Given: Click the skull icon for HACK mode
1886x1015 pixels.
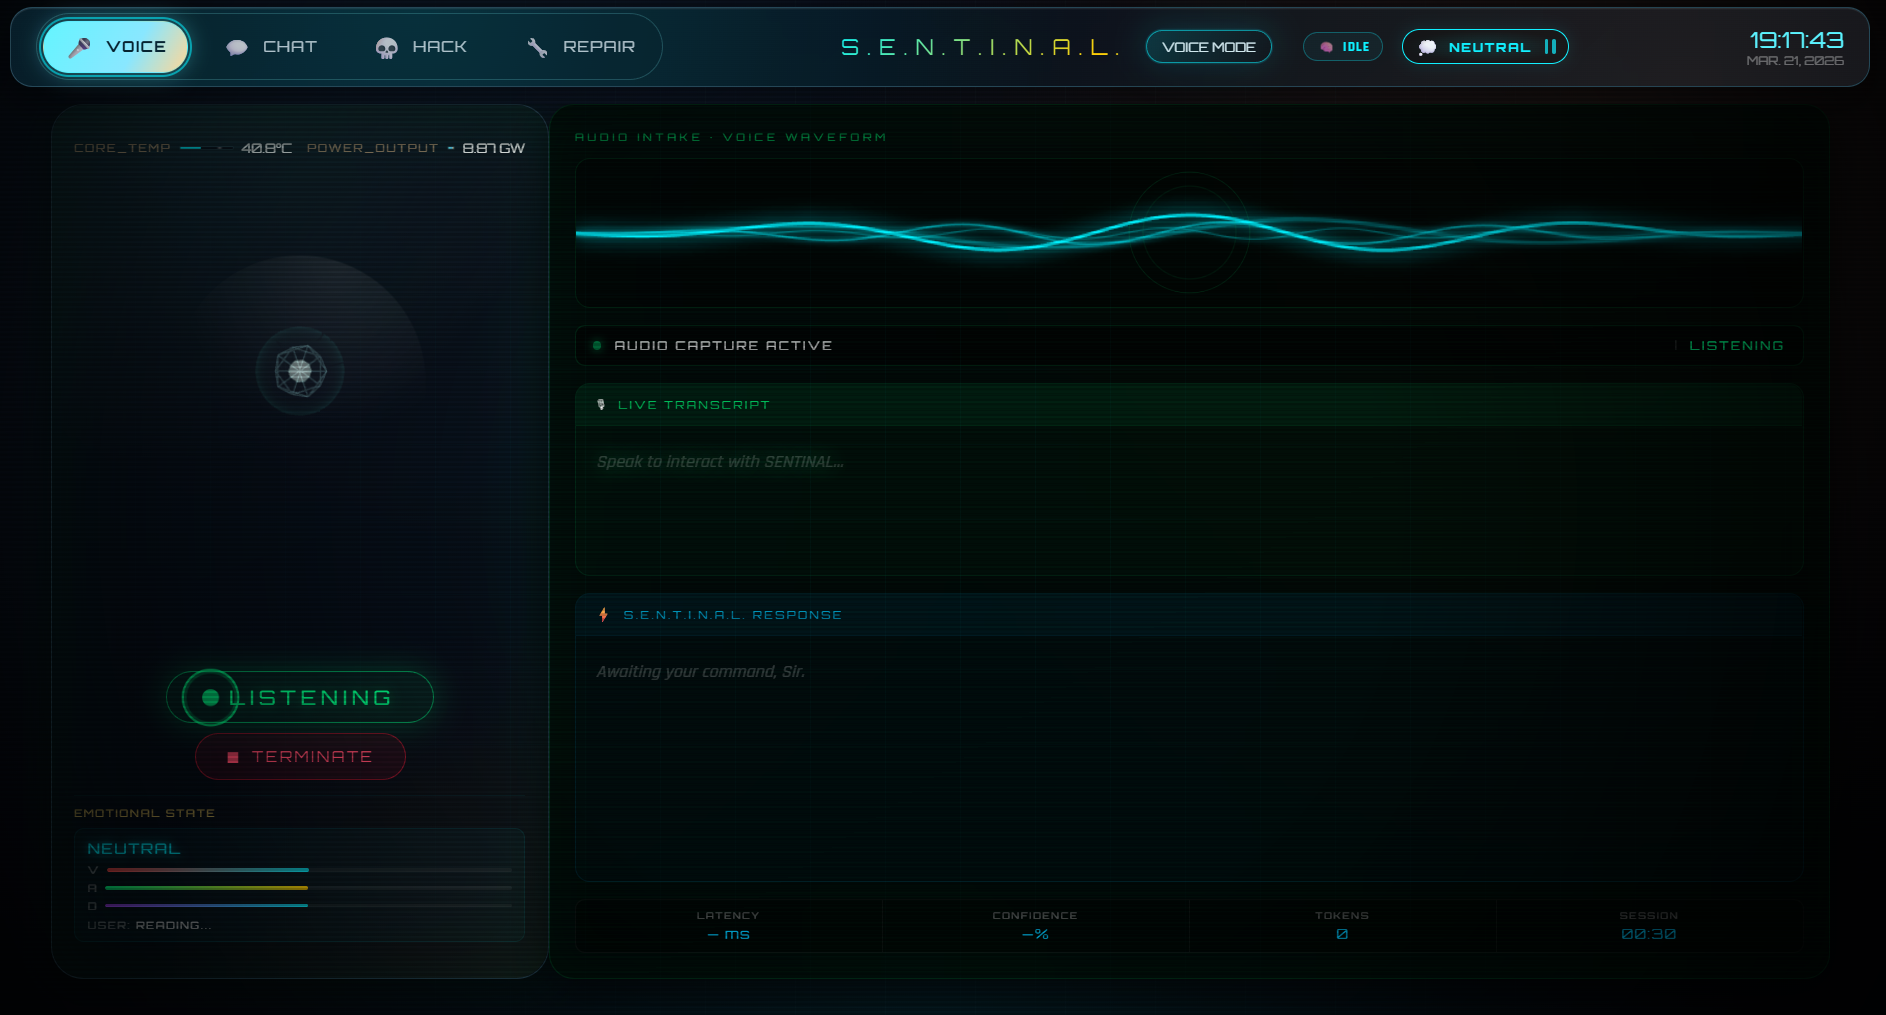Looking at the screenshot, I should pyautogui.click(x=384, y=46).
